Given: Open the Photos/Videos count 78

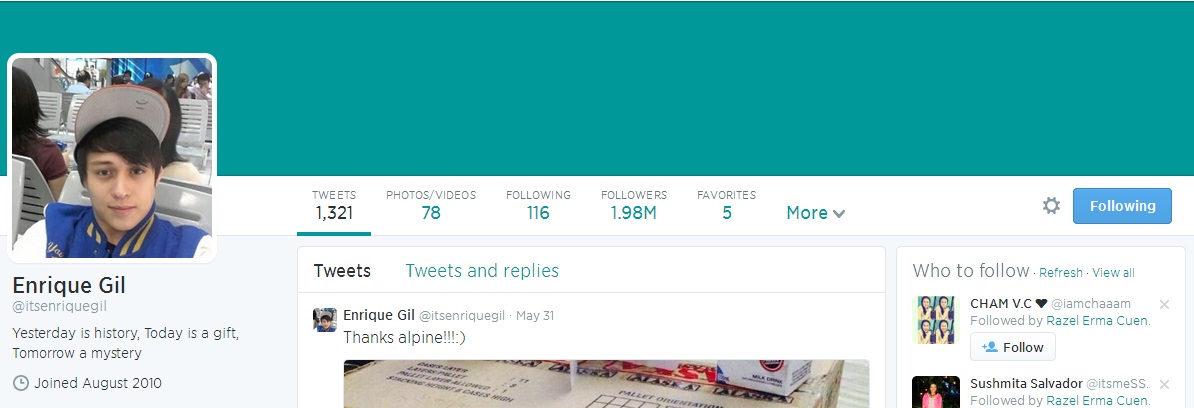Looking at the screenshot, I should (431, 206).
